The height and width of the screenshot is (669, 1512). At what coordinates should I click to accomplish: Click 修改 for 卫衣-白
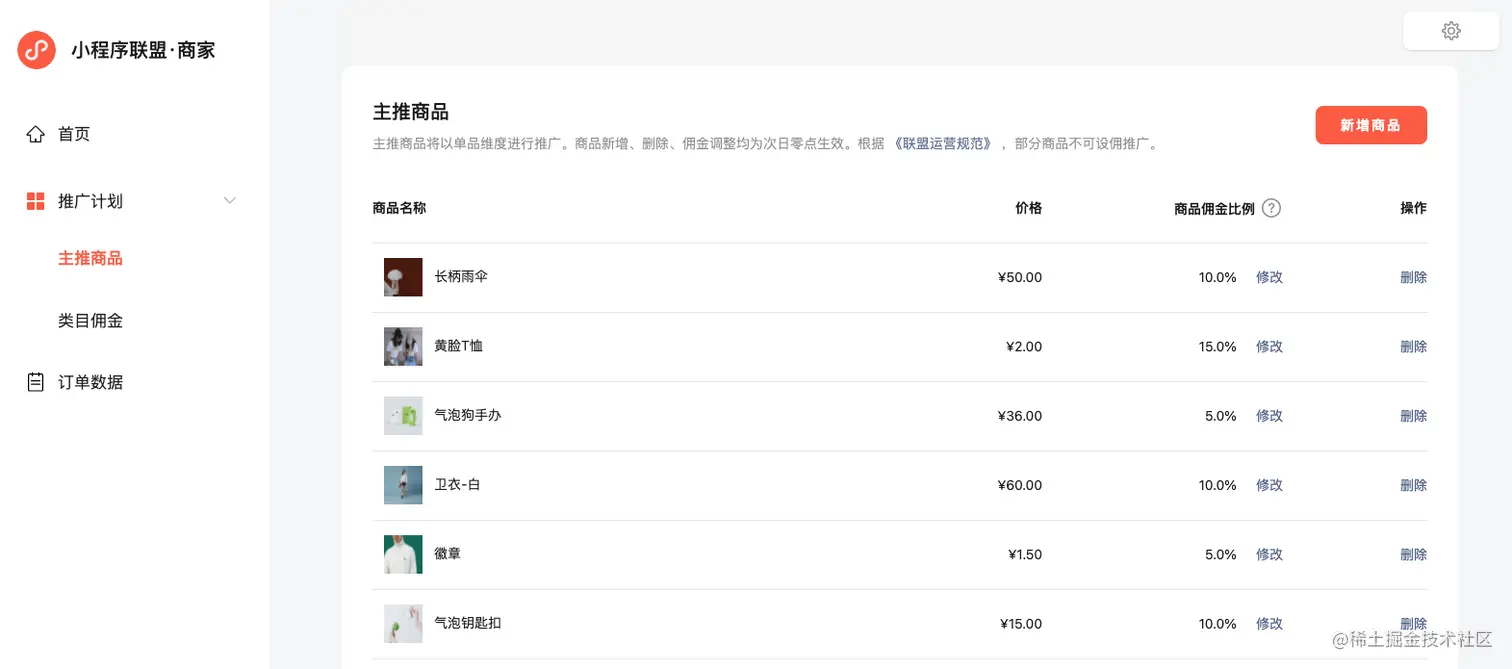tap(1269, 484)
